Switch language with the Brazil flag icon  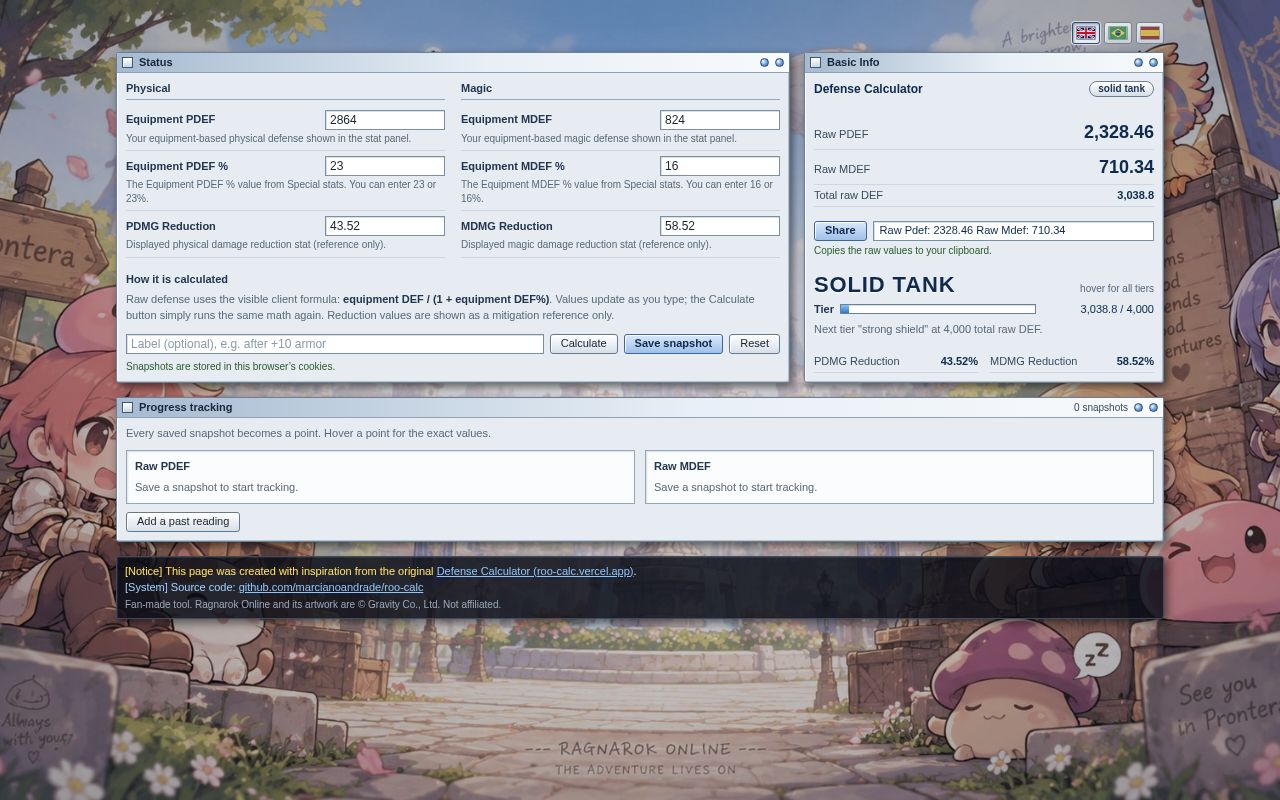(1118, 33)
